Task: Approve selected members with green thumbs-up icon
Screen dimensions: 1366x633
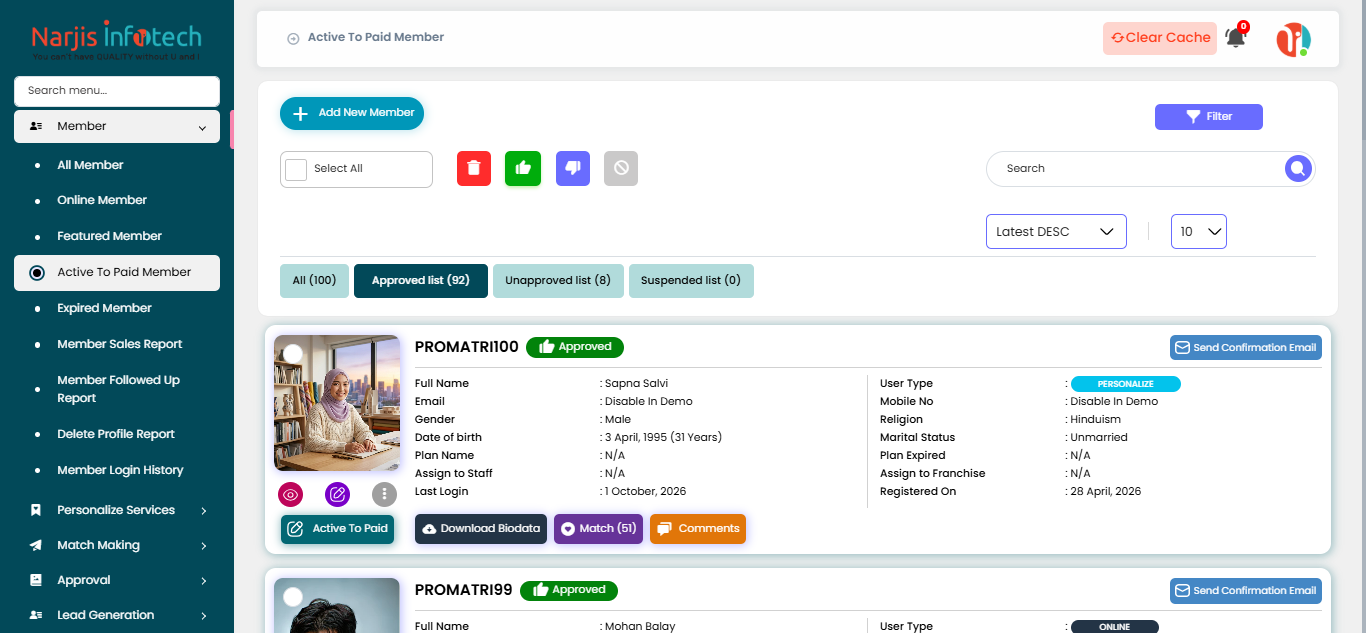Action: [523, 169]
